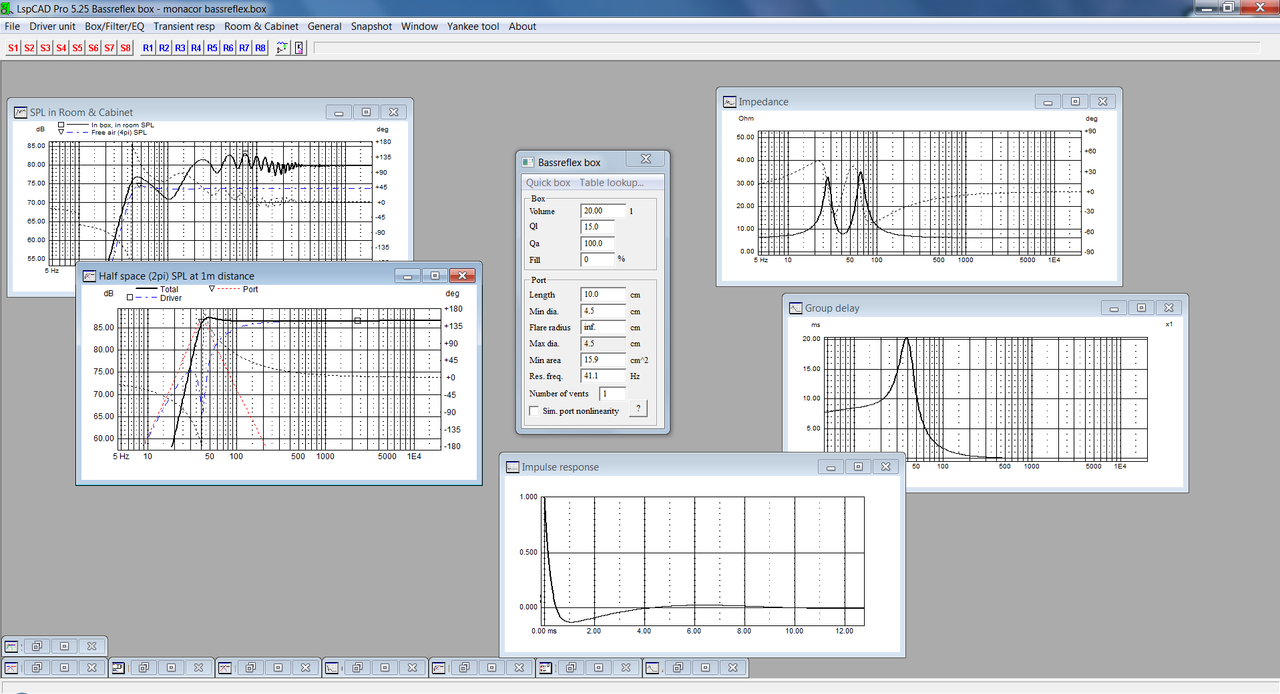Click the Ql value field
Image resolution: width=1280 pixels, height=694 pixels.
598,227
